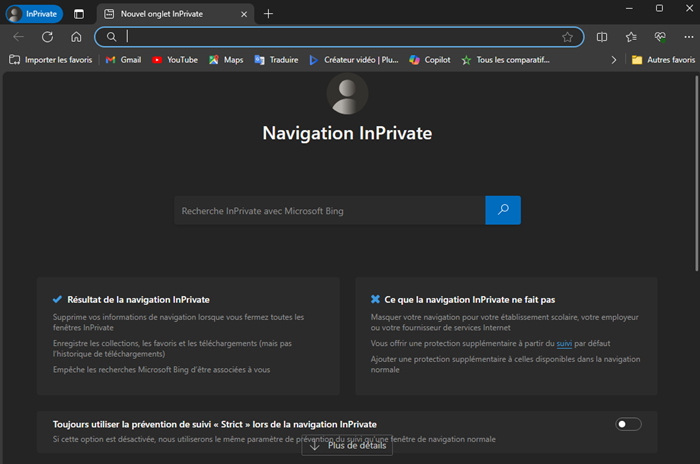The image size is (700, 464).
Task: Open Settings and more ellipsis menu
Action: click(689, 37)
